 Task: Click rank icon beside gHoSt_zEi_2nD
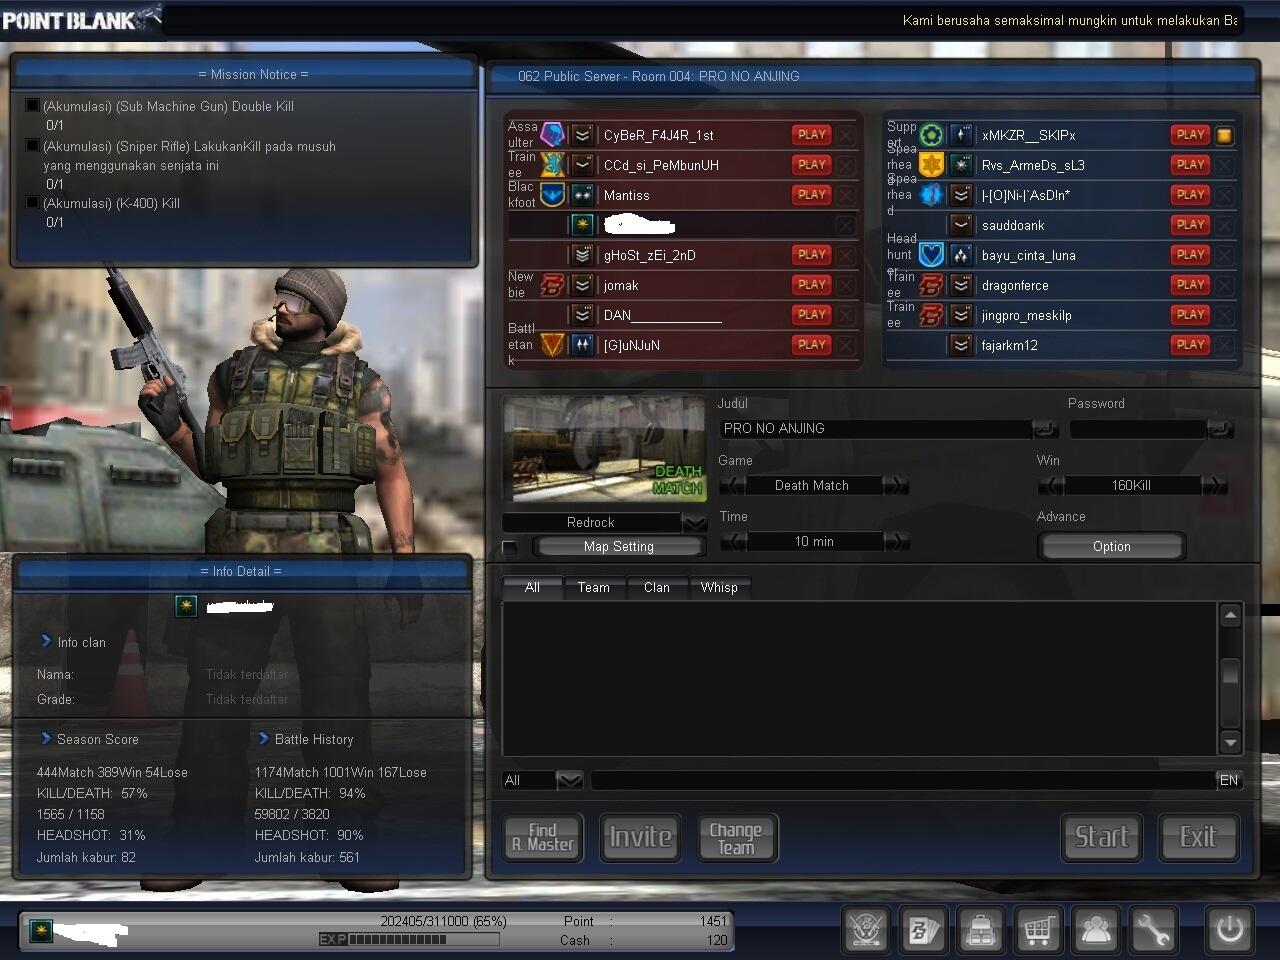click(583, 255)
